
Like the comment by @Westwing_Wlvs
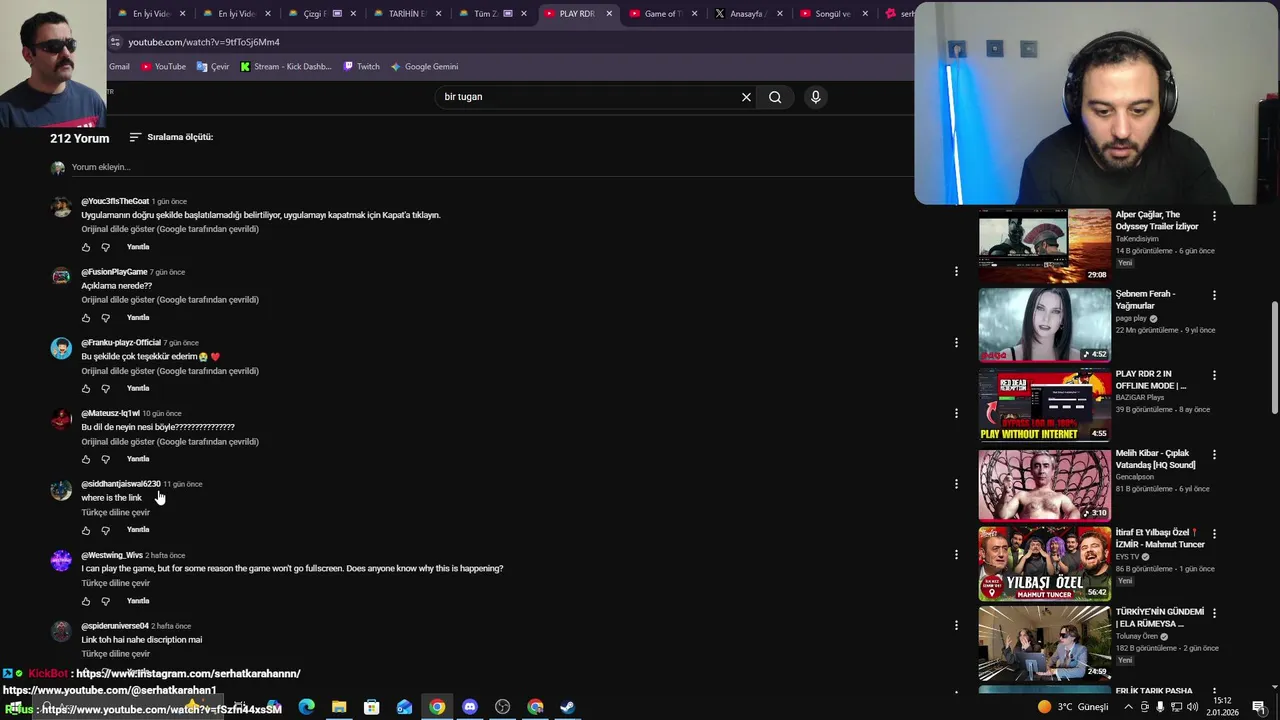point(86,601)
